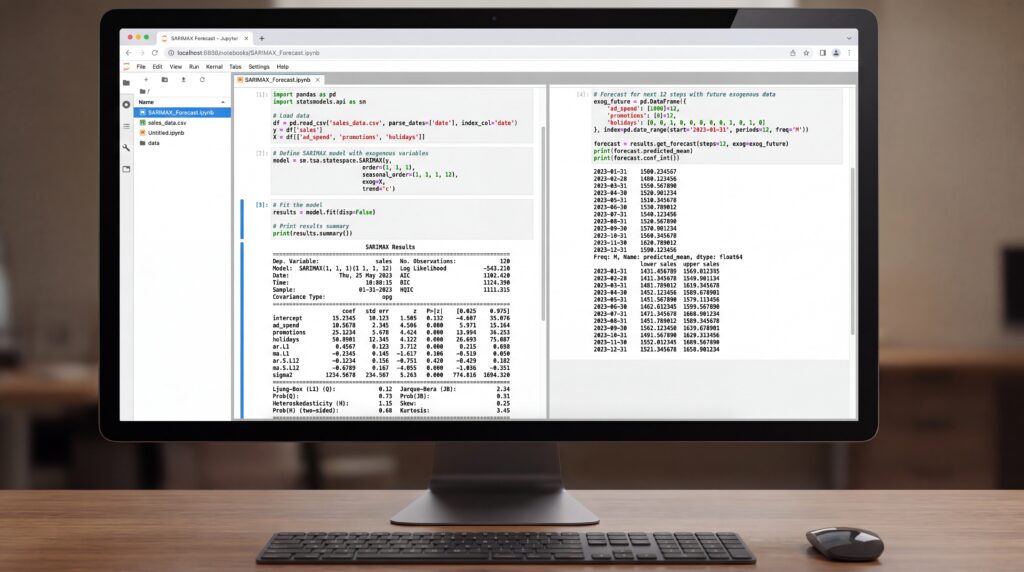Click the Share page icon
The width and height of the screenshot is (1024, 572).
coord(793,53)
